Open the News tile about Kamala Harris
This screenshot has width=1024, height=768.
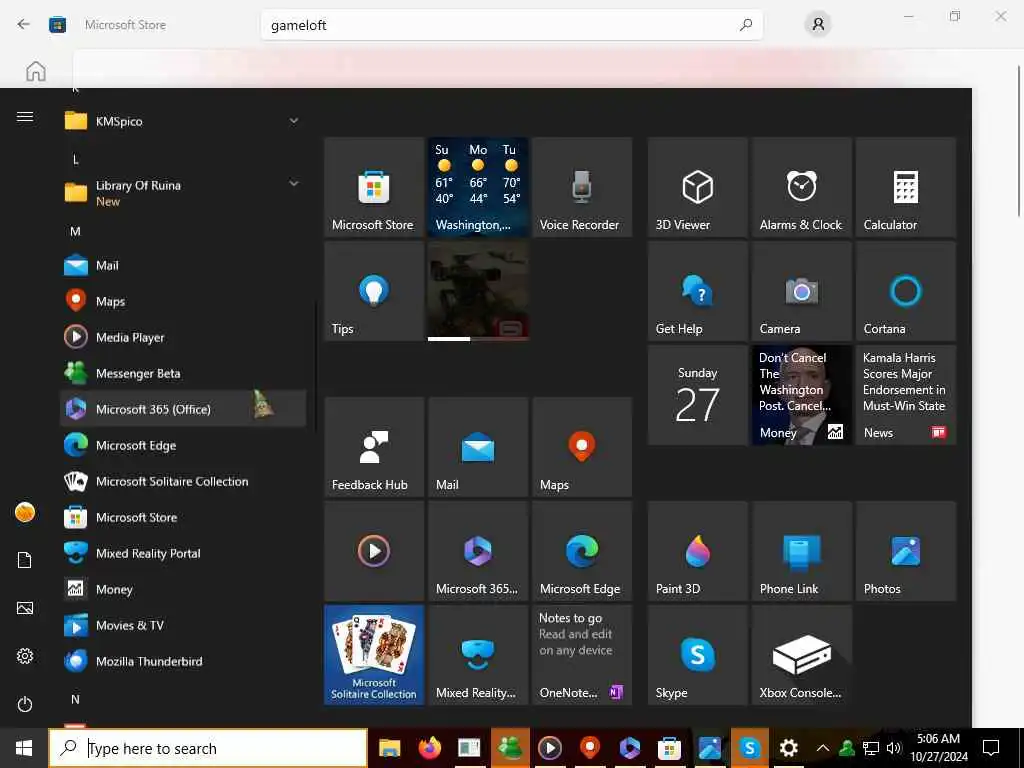[x=906, y=395]
